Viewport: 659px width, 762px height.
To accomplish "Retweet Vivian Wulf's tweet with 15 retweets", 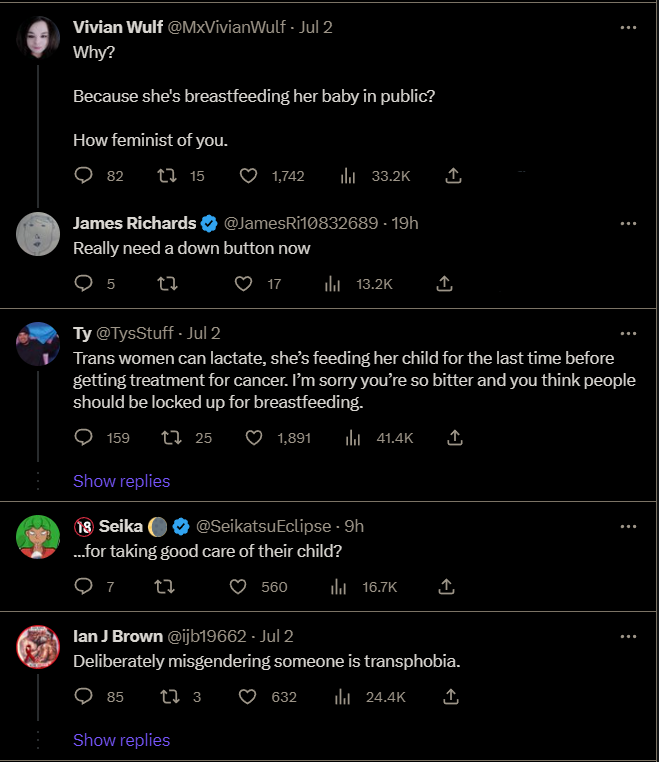I will coord(167,175).
